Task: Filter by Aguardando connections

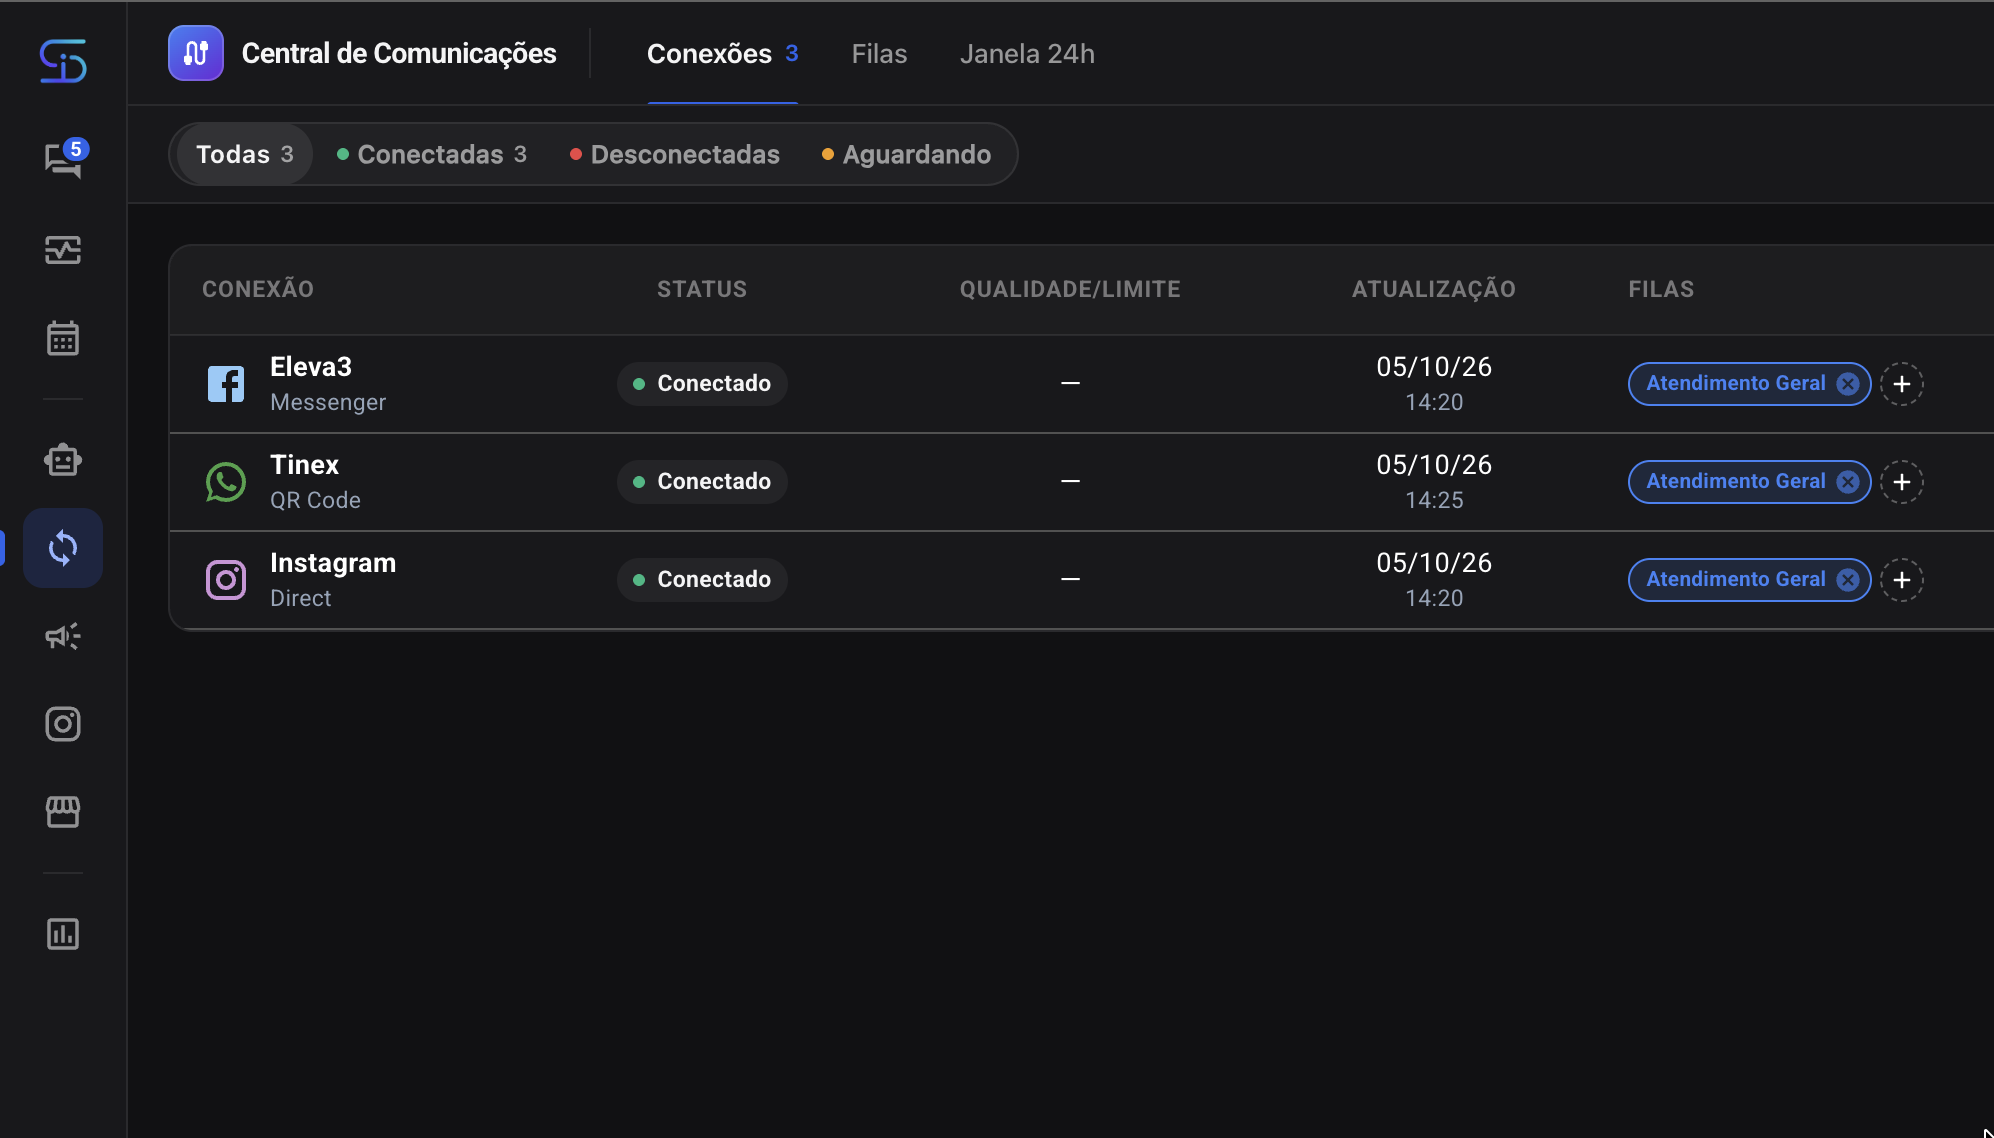Action: [x=907, y=154]
